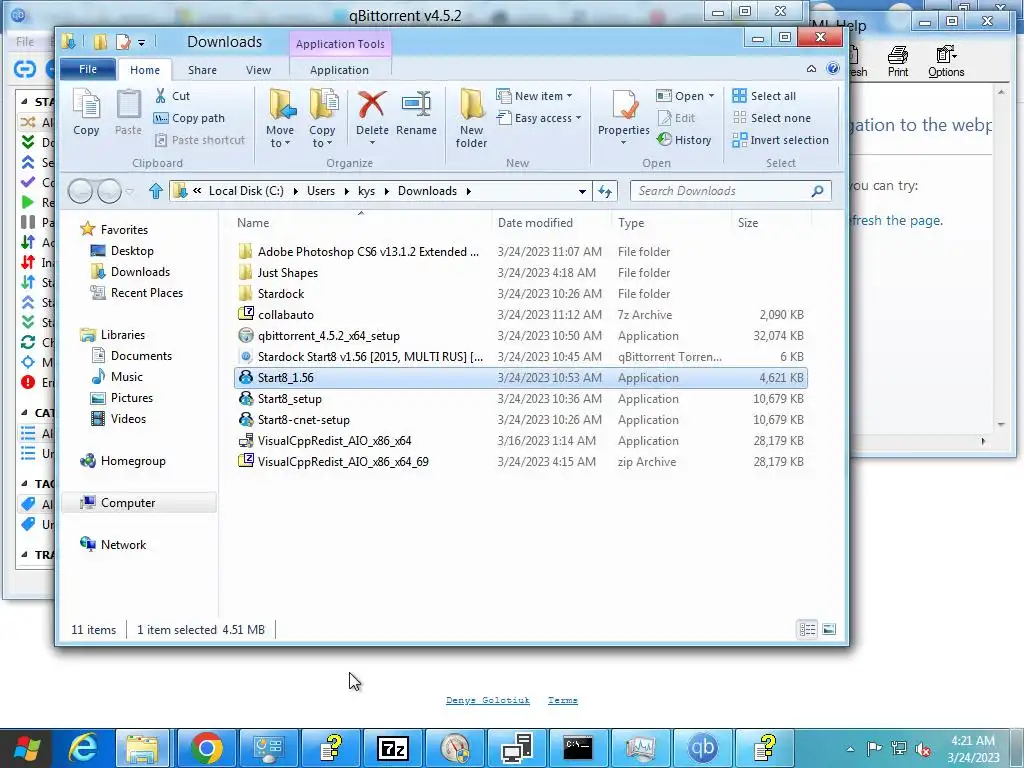The image size is (1024, 768).
Task: Open the File tab
Action: click(x=88, y=69)
